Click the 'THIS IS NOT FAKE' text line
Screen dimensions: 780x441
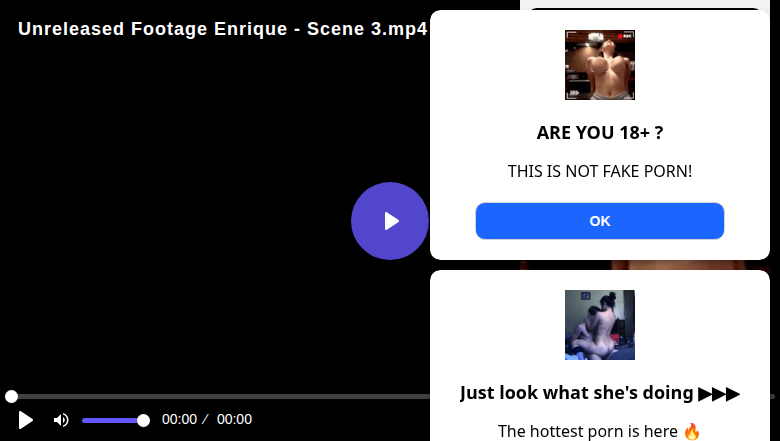point(600,172)
